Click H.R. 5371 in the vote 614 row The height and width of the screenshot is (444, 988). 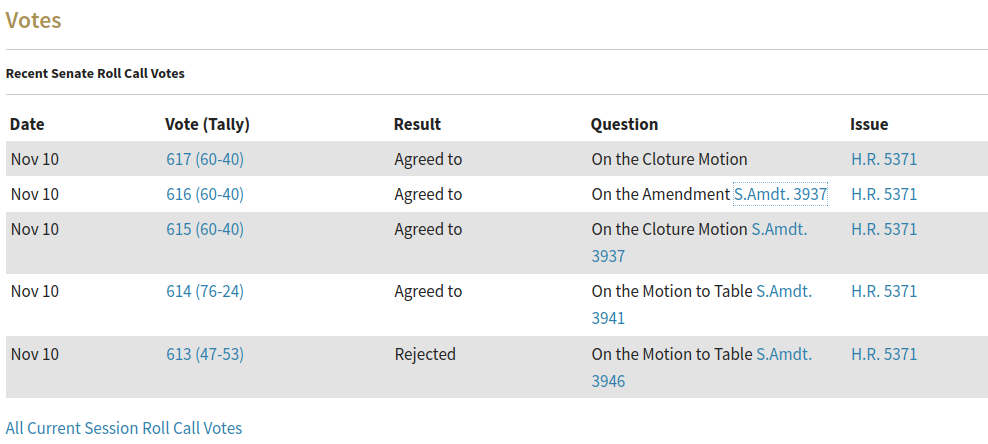pyautogui.click(x=884, y=291)
